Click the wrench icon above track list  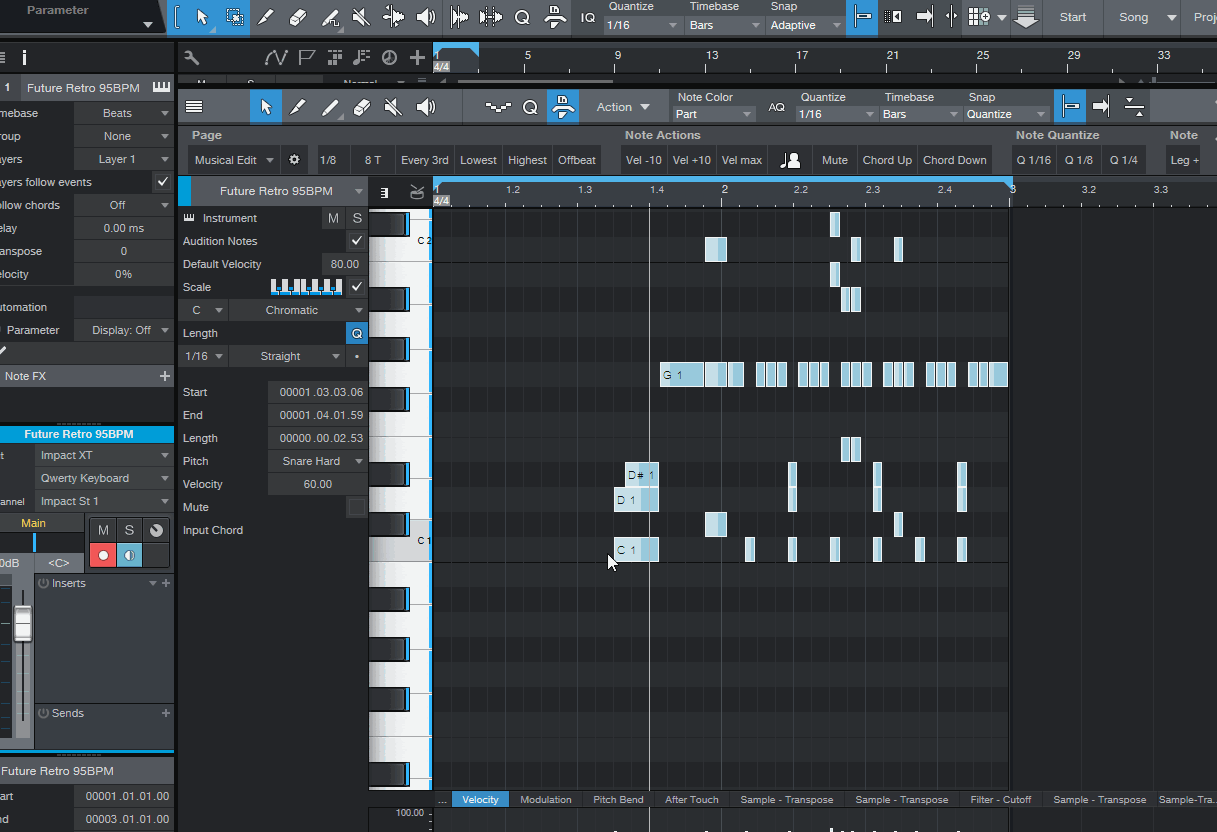[x=191, y=58]
